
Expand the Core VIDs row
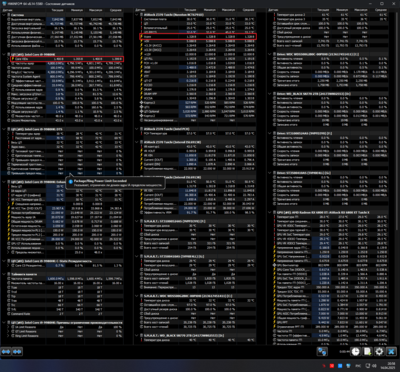(x=9, y=59)
